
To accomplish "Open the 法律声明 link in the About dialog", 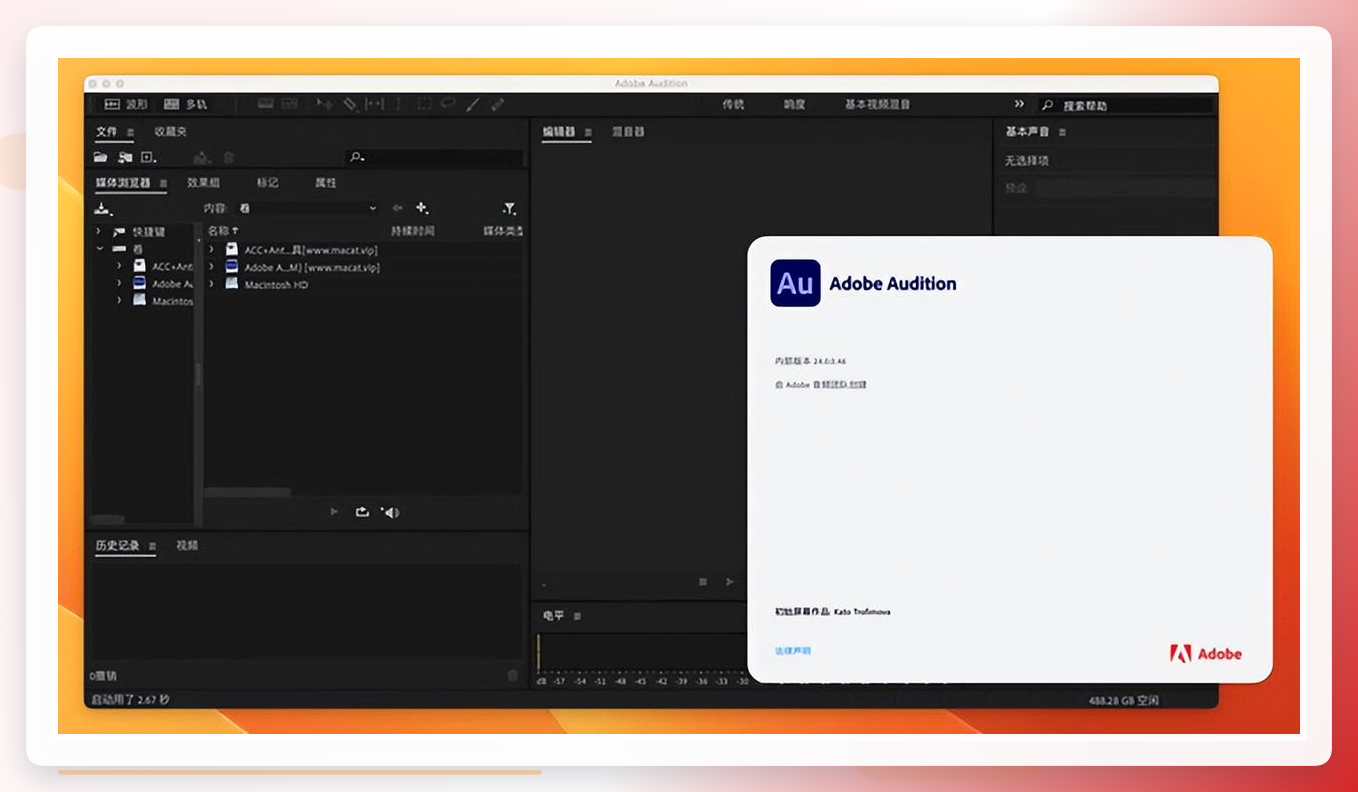I will click(793, 651).
